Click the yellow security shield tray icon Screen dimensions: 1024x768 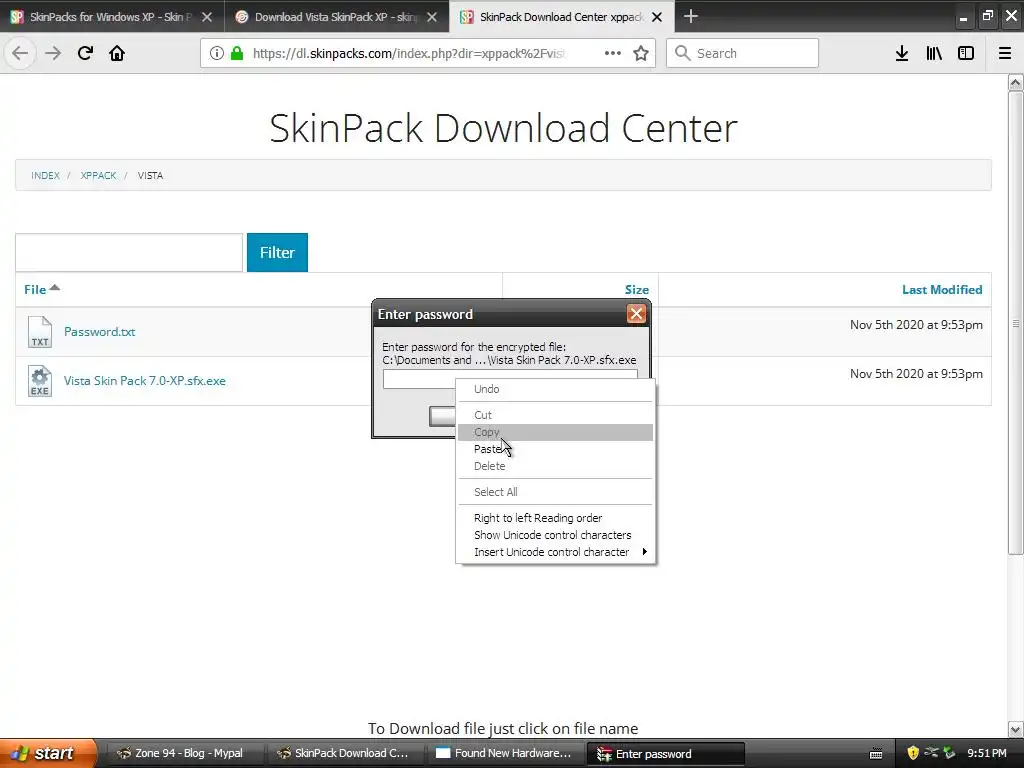click(913, 753)
